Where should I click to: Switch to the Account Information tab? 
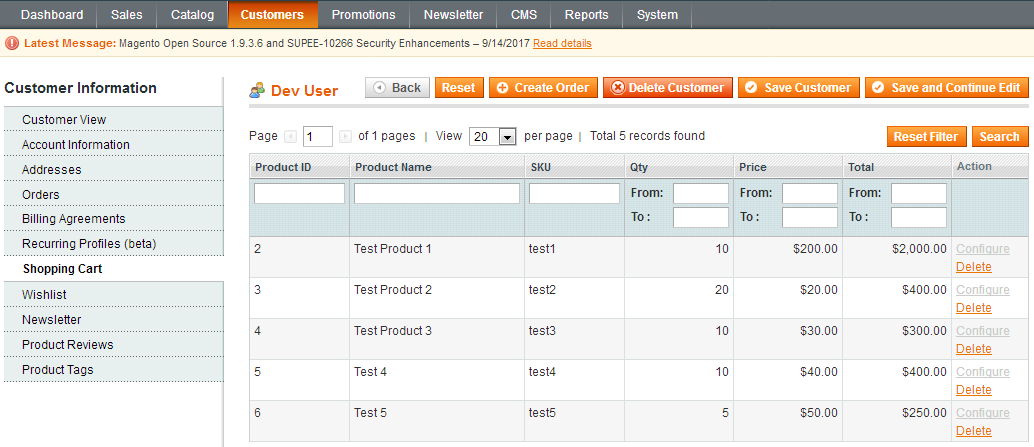click(x=76, y=144)
